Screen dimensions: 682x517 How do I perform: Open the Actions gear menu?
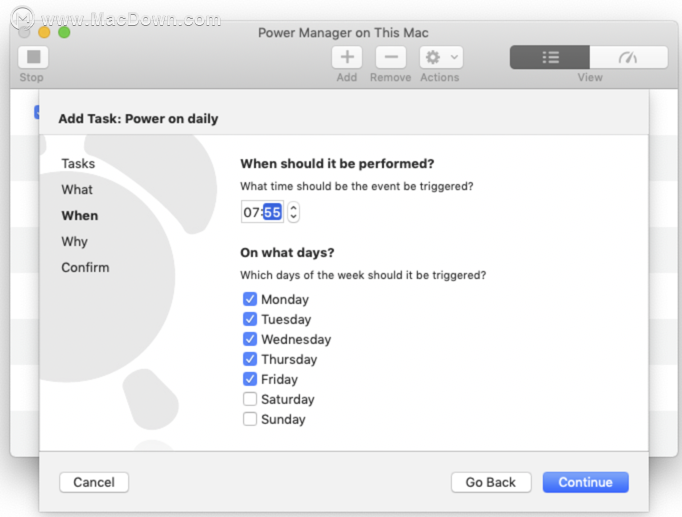click(x=441, y=57)
